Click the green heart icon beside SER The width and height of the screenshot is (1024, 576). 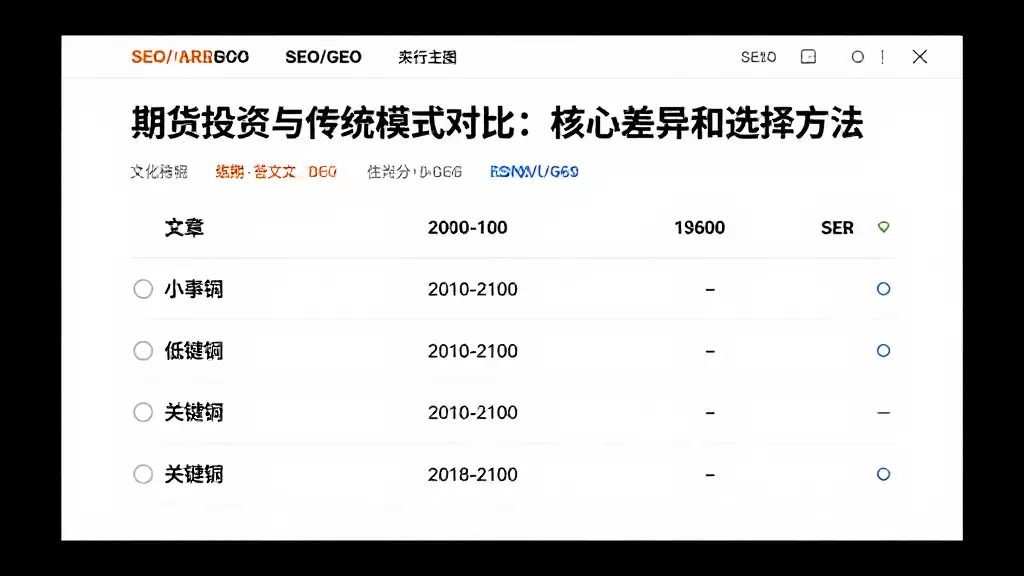click(x=884, y=227)
